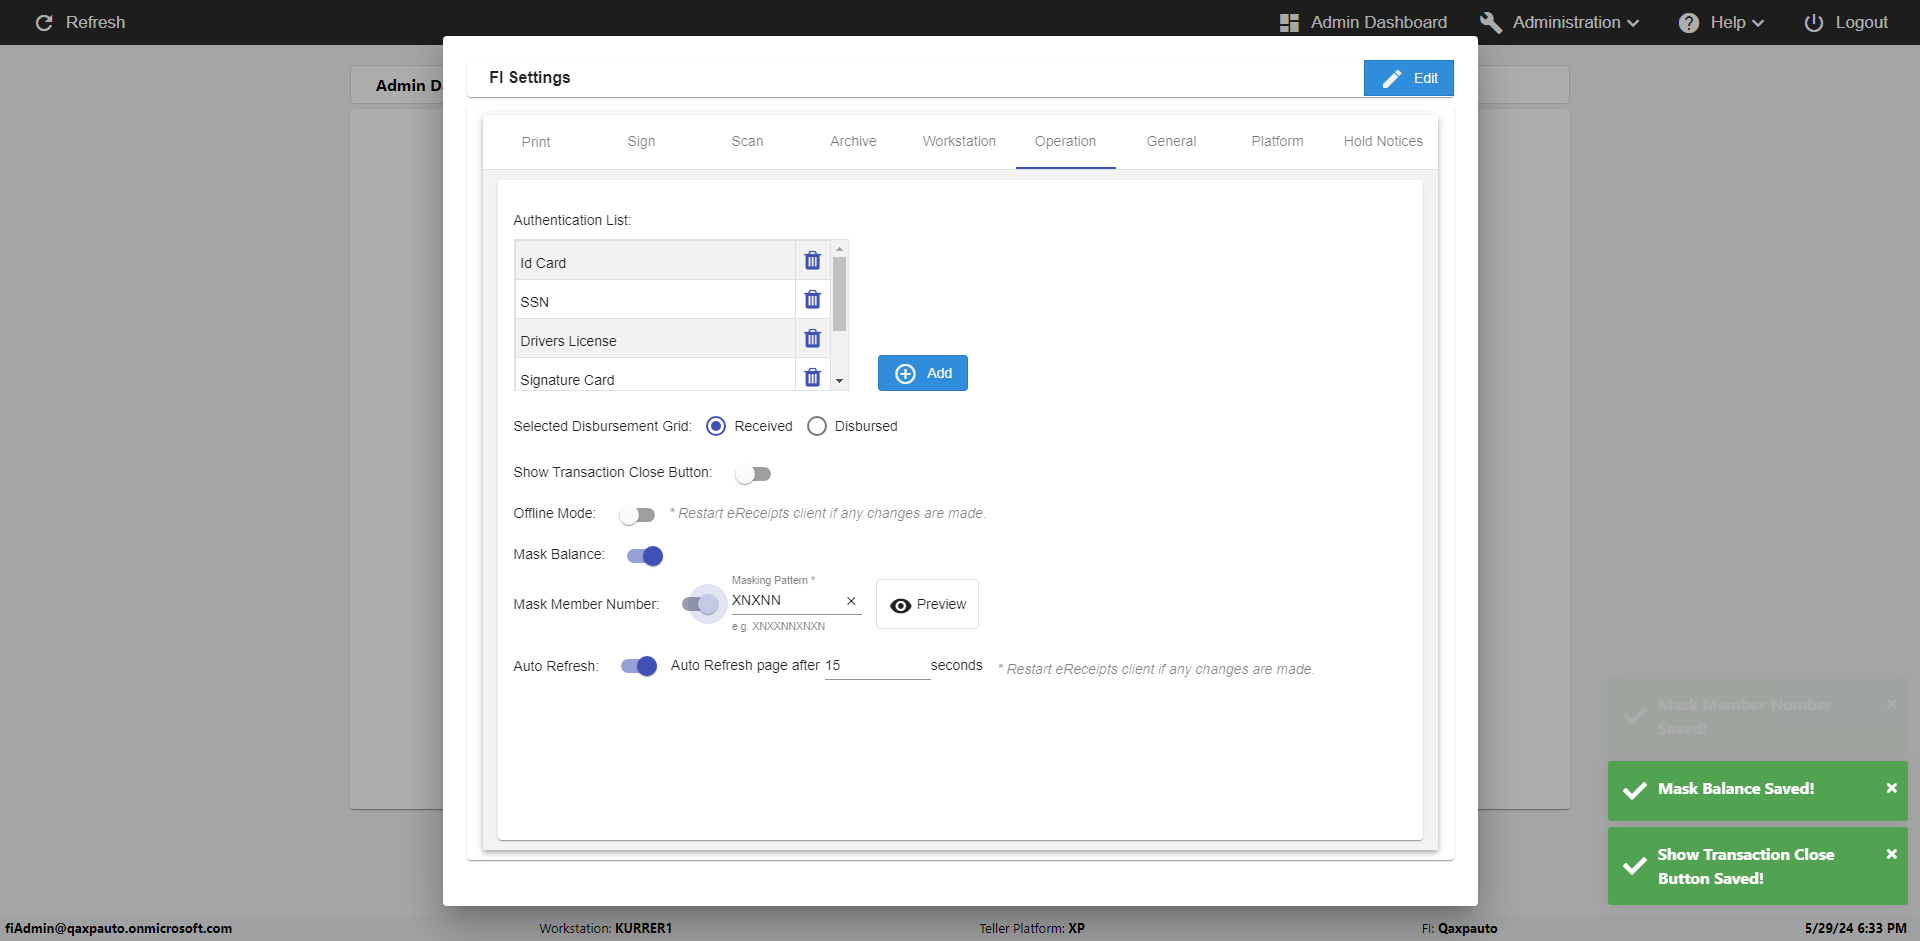Switch to the Sign tab
Screen dimensions: 1920x941
(641, 142)
